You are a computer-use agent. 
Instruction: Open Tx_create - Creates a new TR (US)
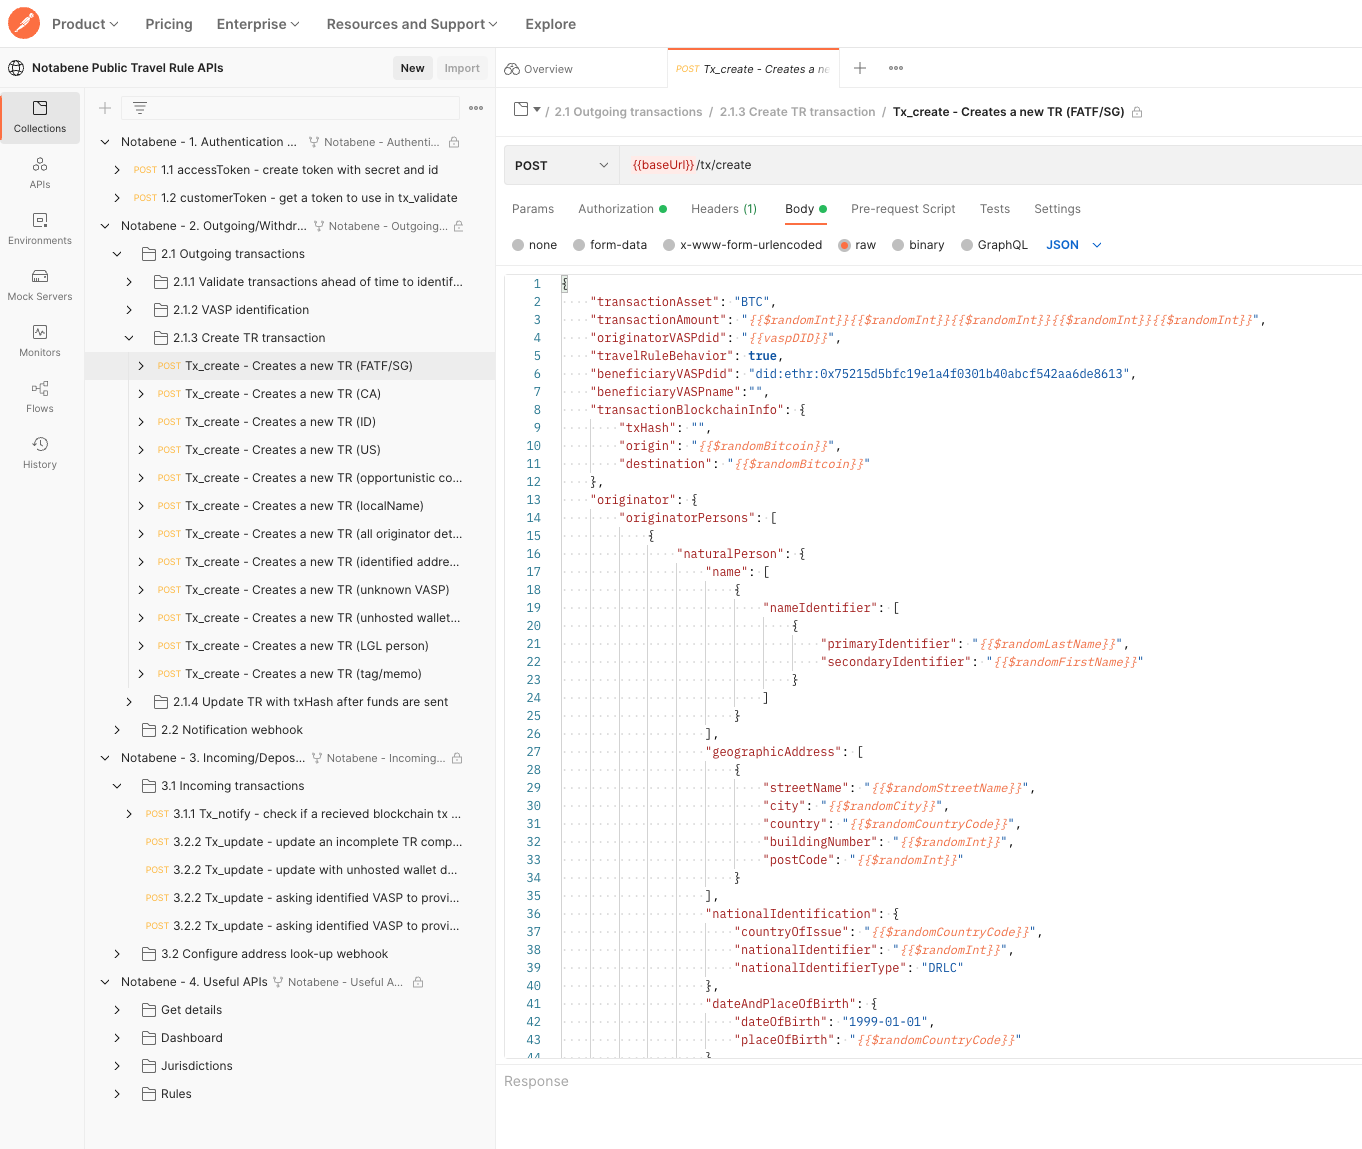point(283,450)
